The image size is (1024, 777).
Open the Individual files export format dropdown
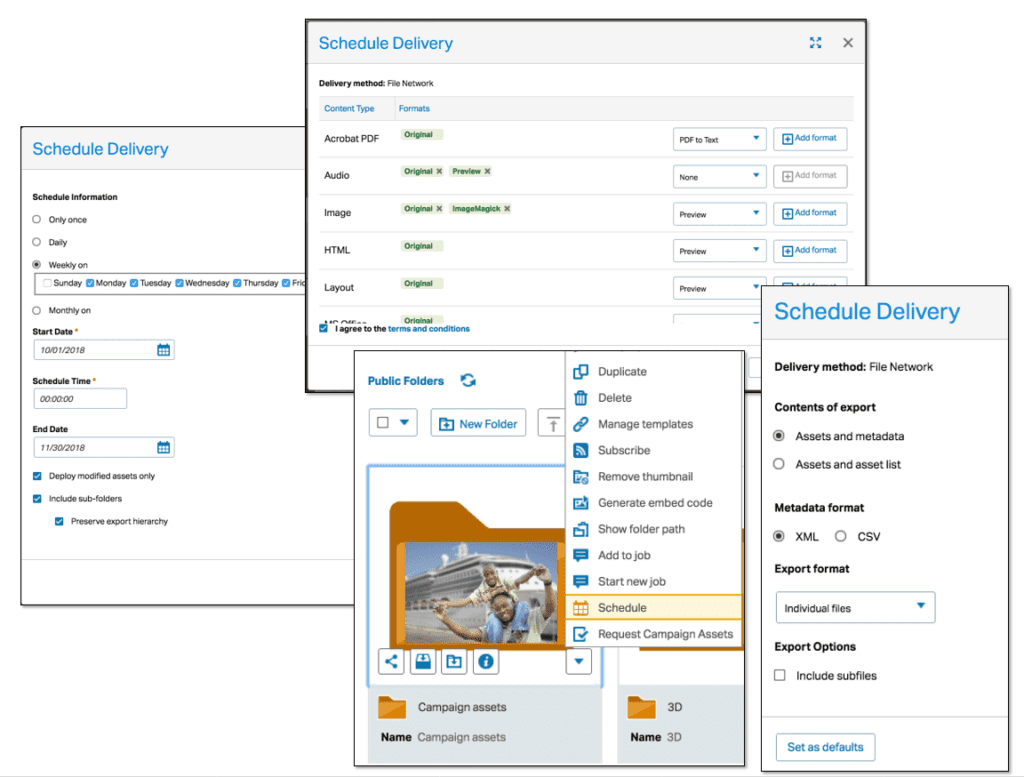855,607
